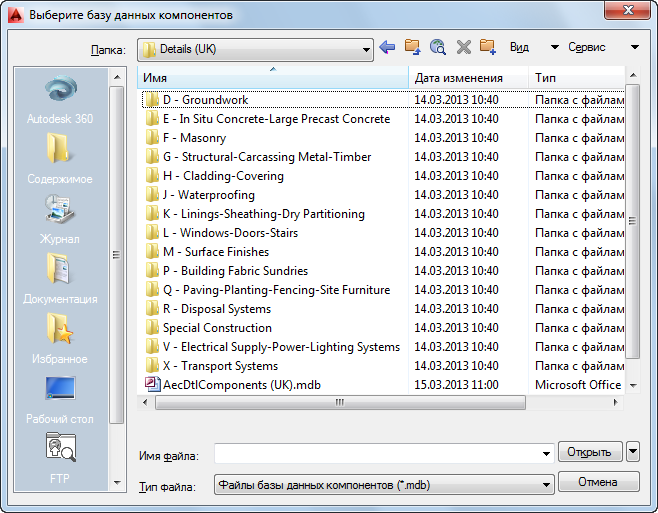Open Autodesk 360 location
The width and height of the screenshot is (658, 513).
coord(60,101)
